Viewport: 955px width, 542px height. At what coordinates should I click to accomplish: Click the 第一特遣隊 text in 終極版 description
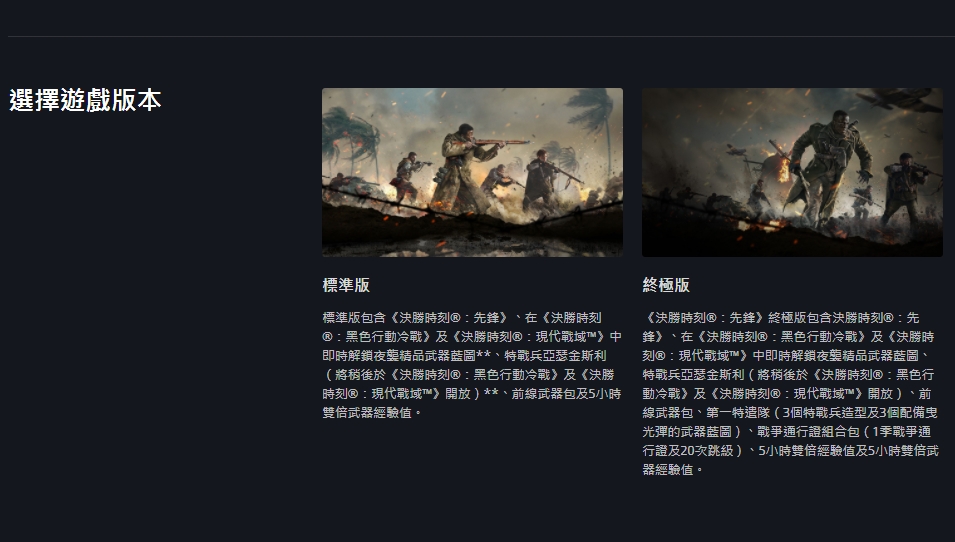click(738, 413)
